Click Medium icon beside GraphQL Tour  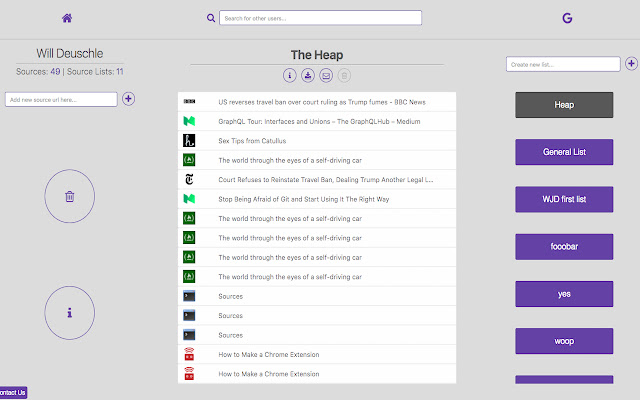(189, 121)
